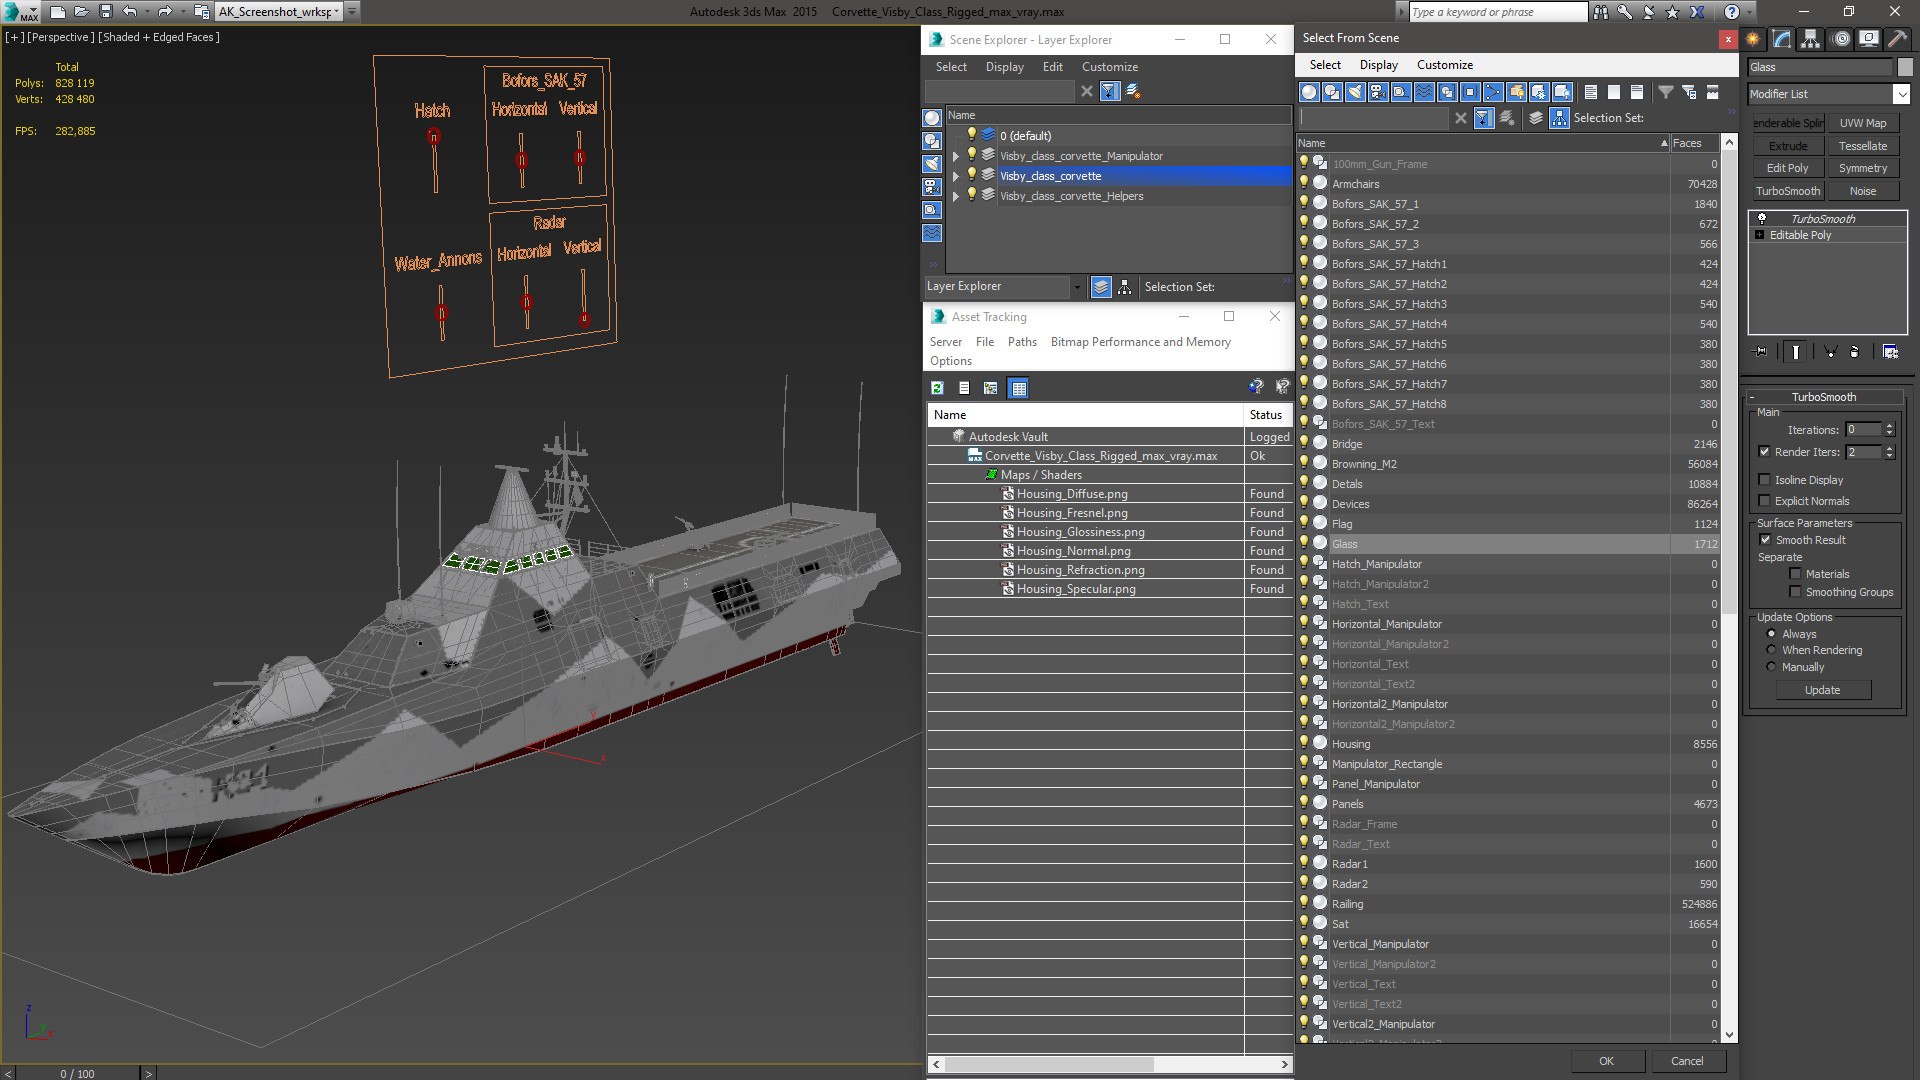
Task: Expand the selected Visby_class_corvette layer
Action: point(955,176)
